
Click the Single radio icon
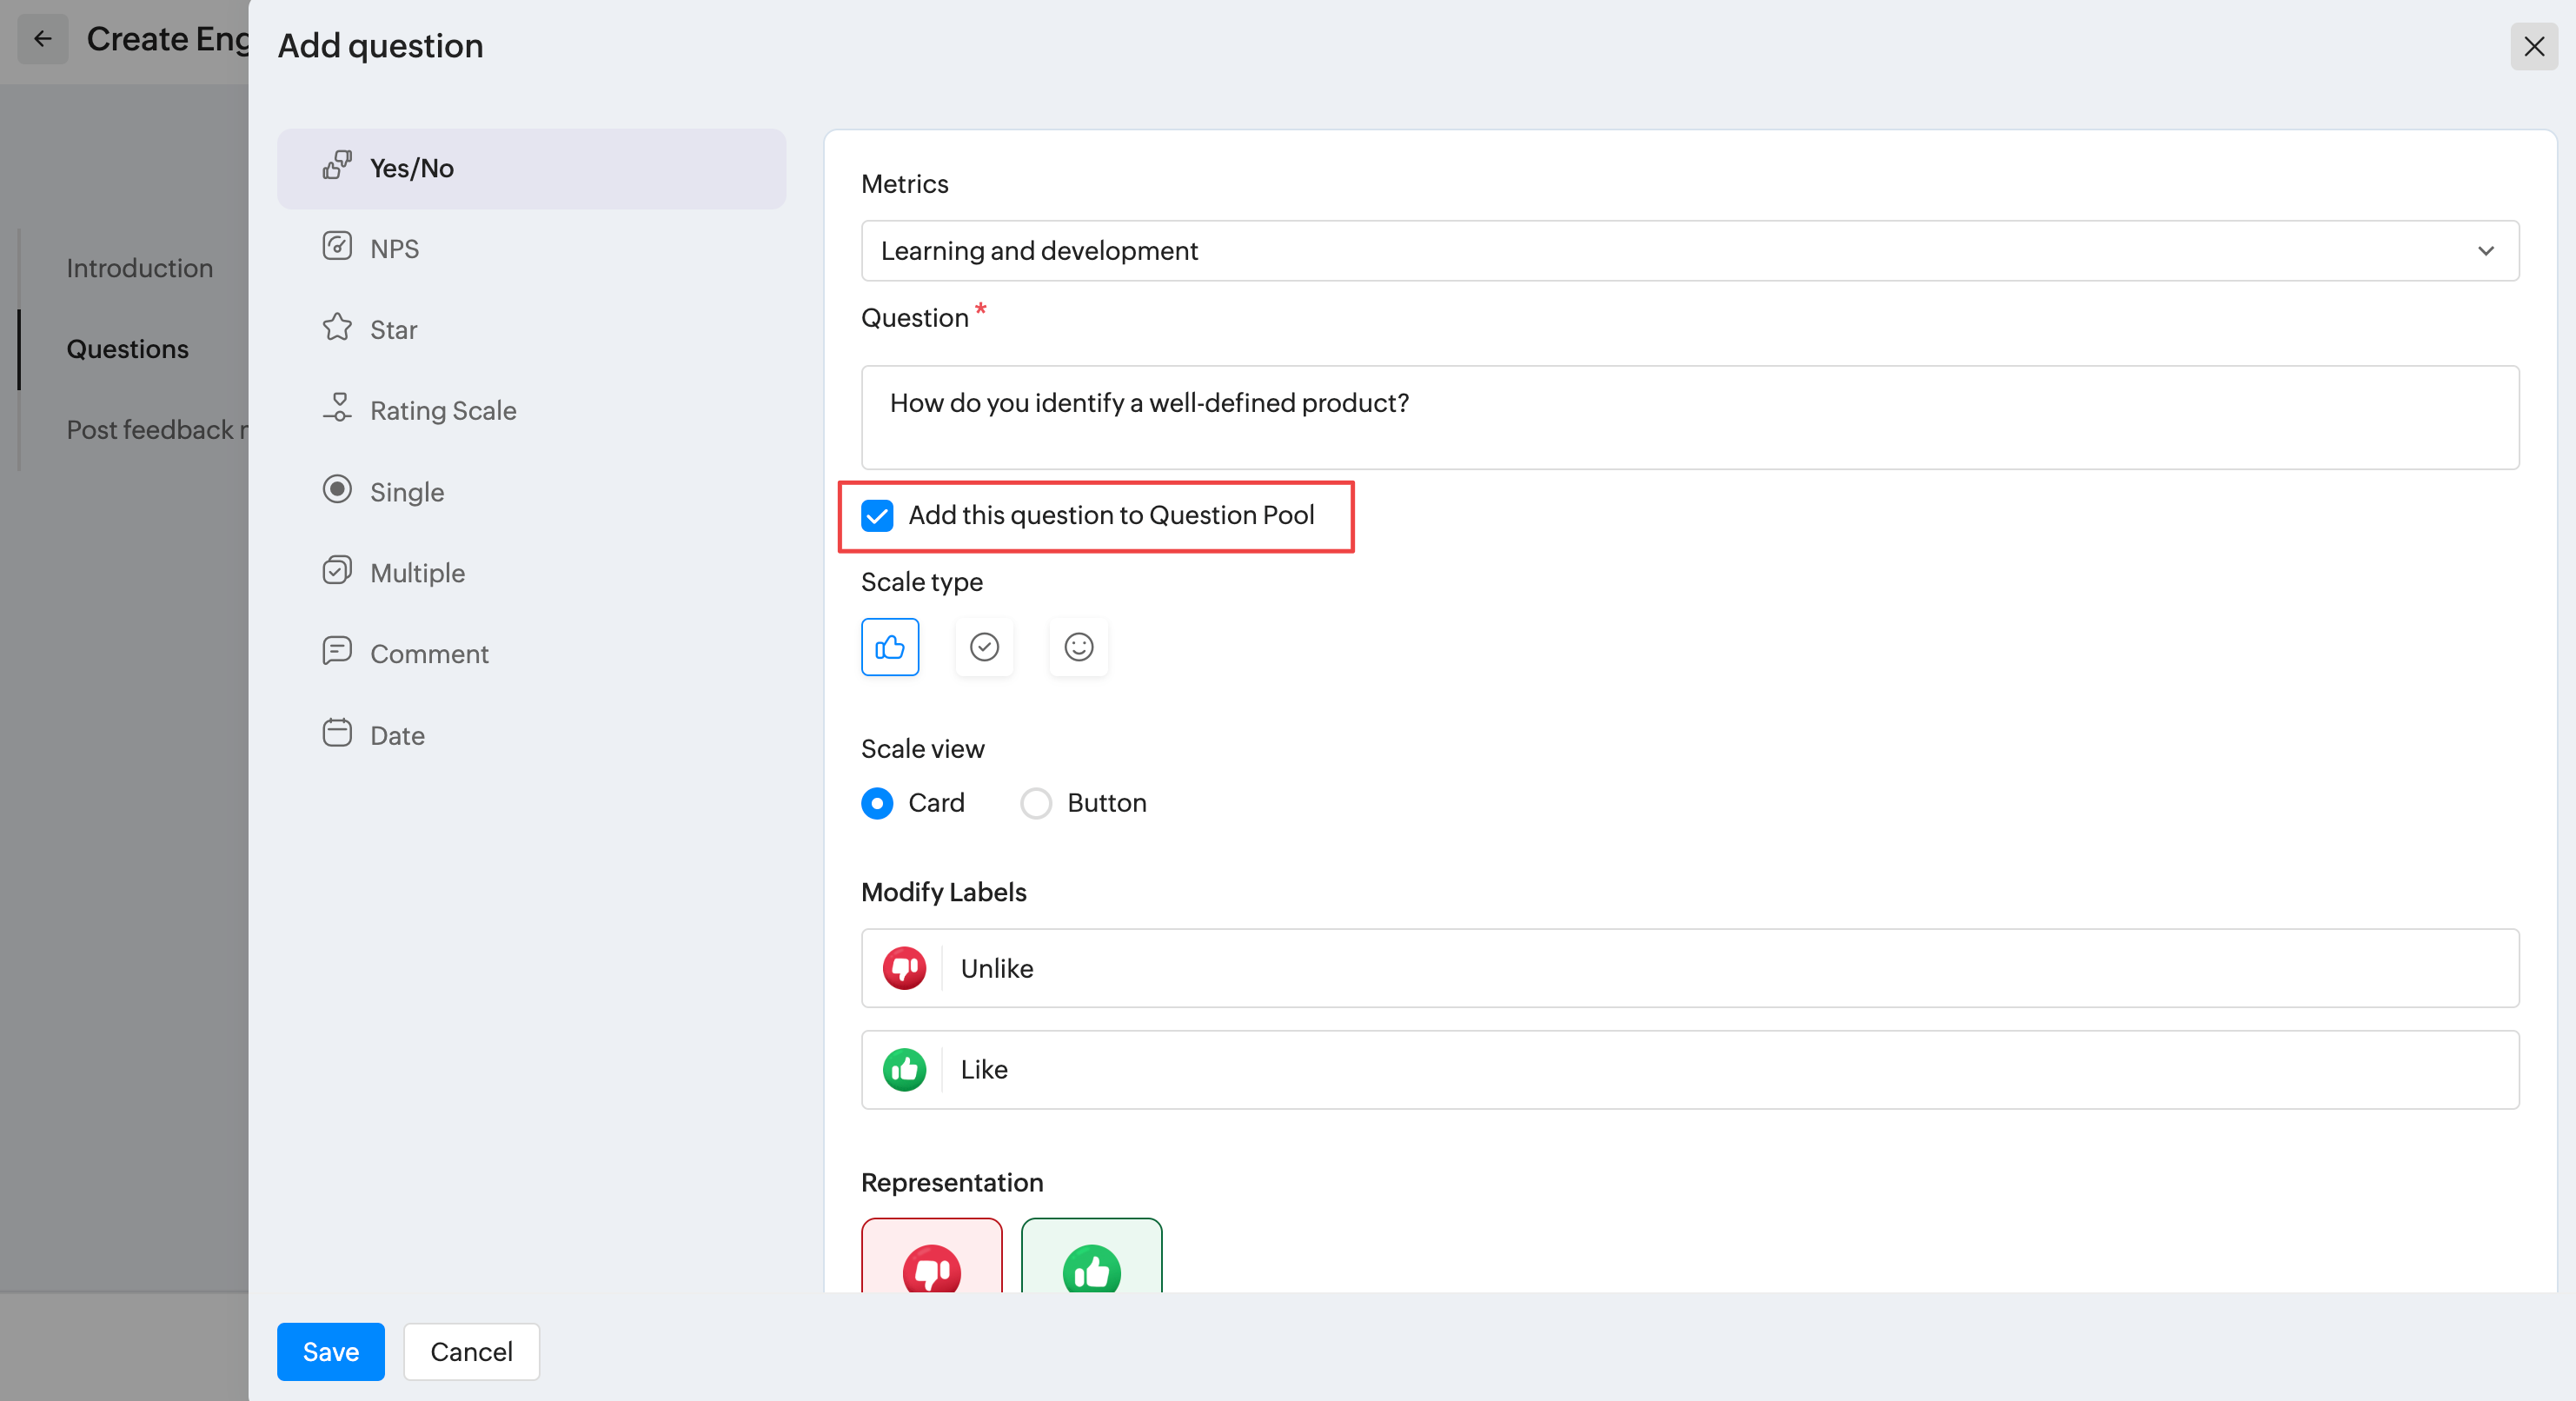pyautogui.click(x=337, y=489)
